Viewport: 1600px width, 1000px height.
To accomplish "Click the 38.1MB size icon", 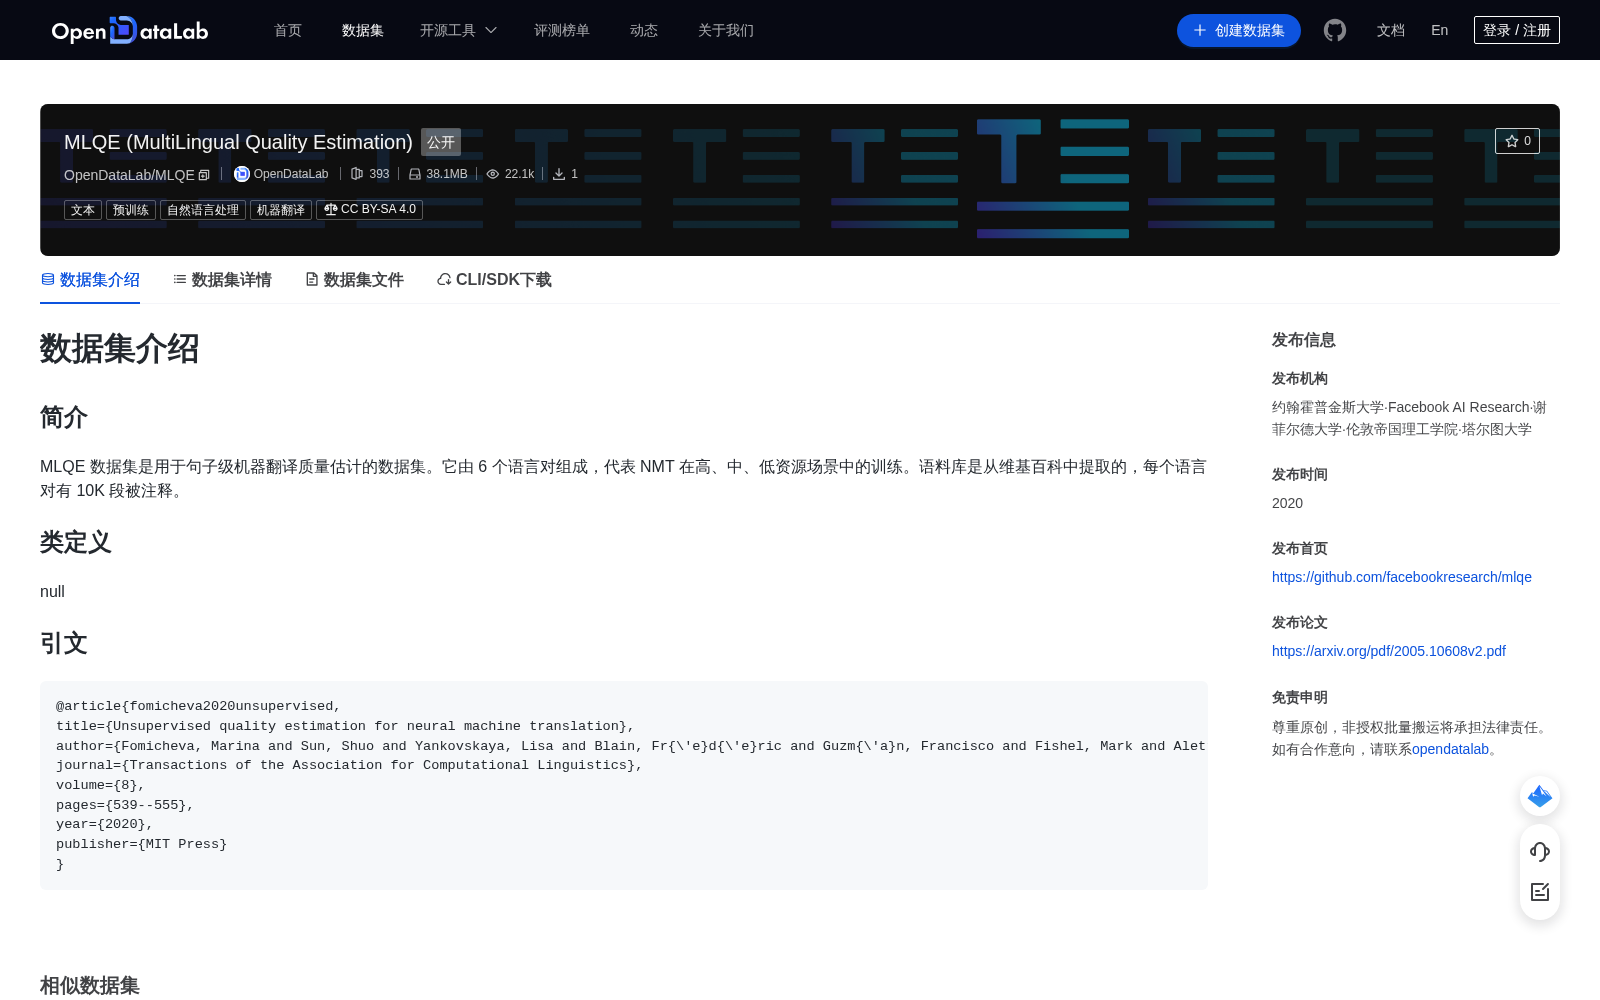I will [415, 174].
